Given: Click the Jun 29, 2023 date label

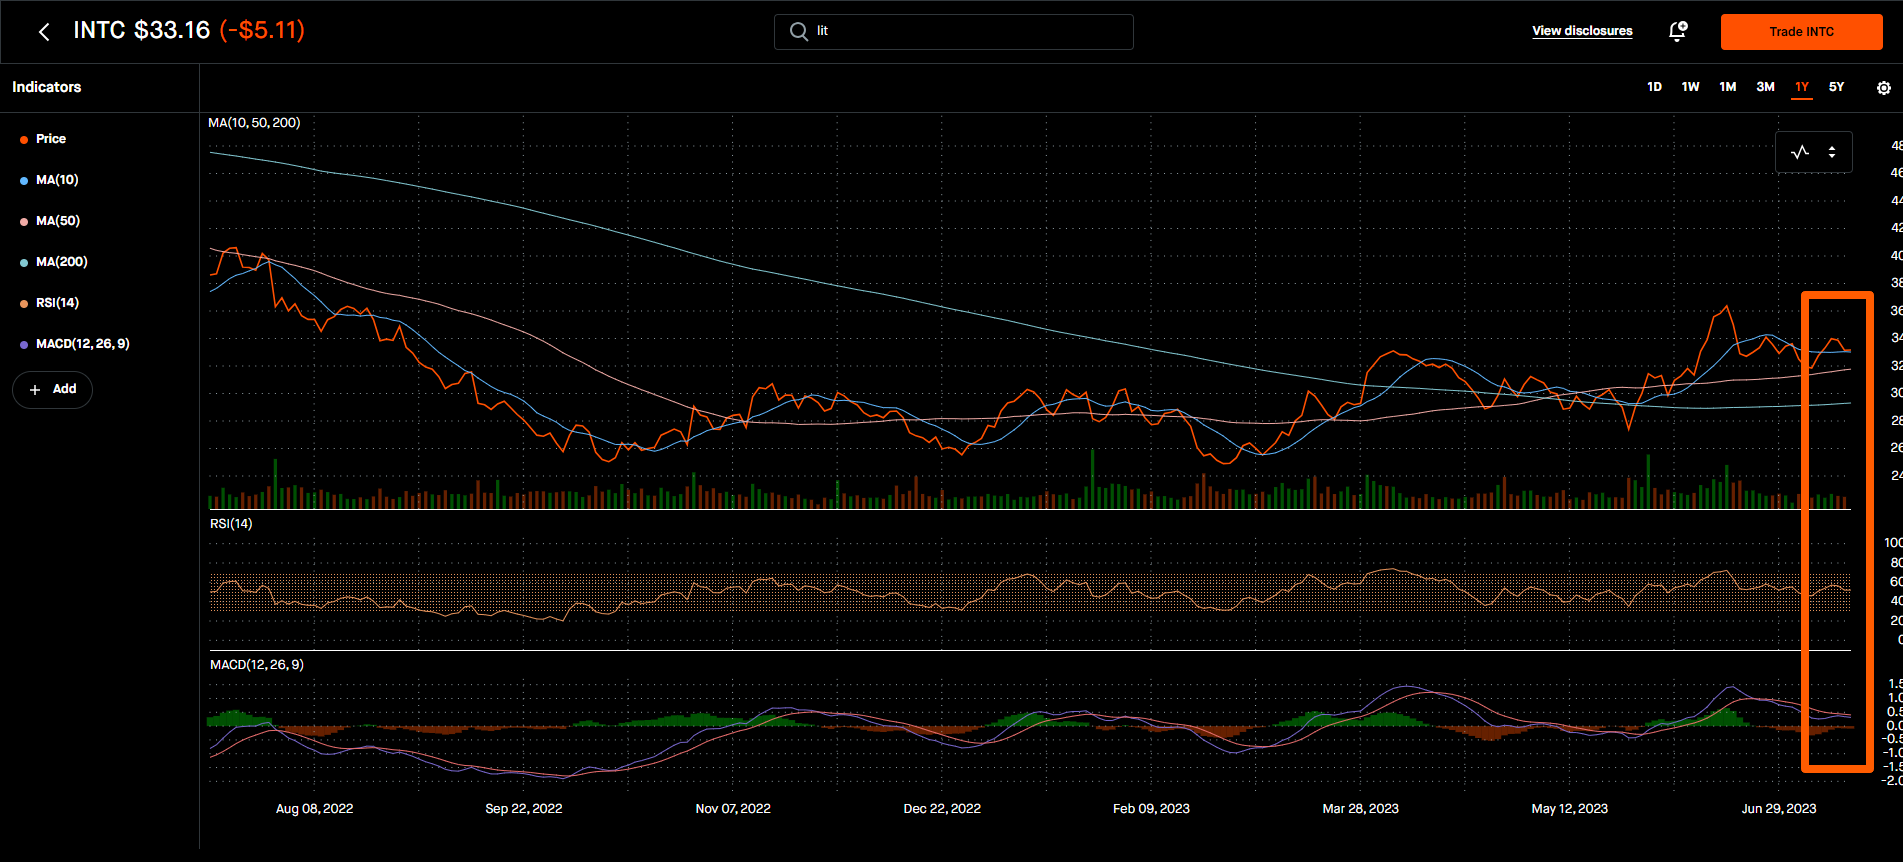Looking at the screenshot, I should coord(1779,809).
